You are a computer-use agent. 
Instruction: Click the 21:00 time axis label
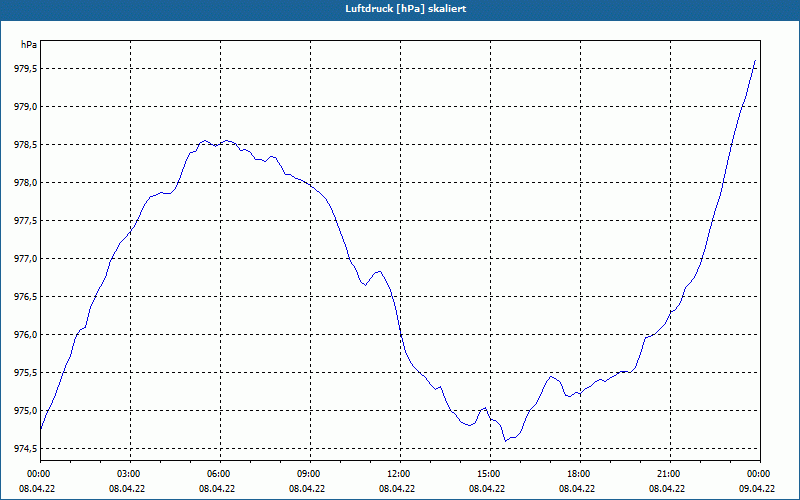click(667, 474)
